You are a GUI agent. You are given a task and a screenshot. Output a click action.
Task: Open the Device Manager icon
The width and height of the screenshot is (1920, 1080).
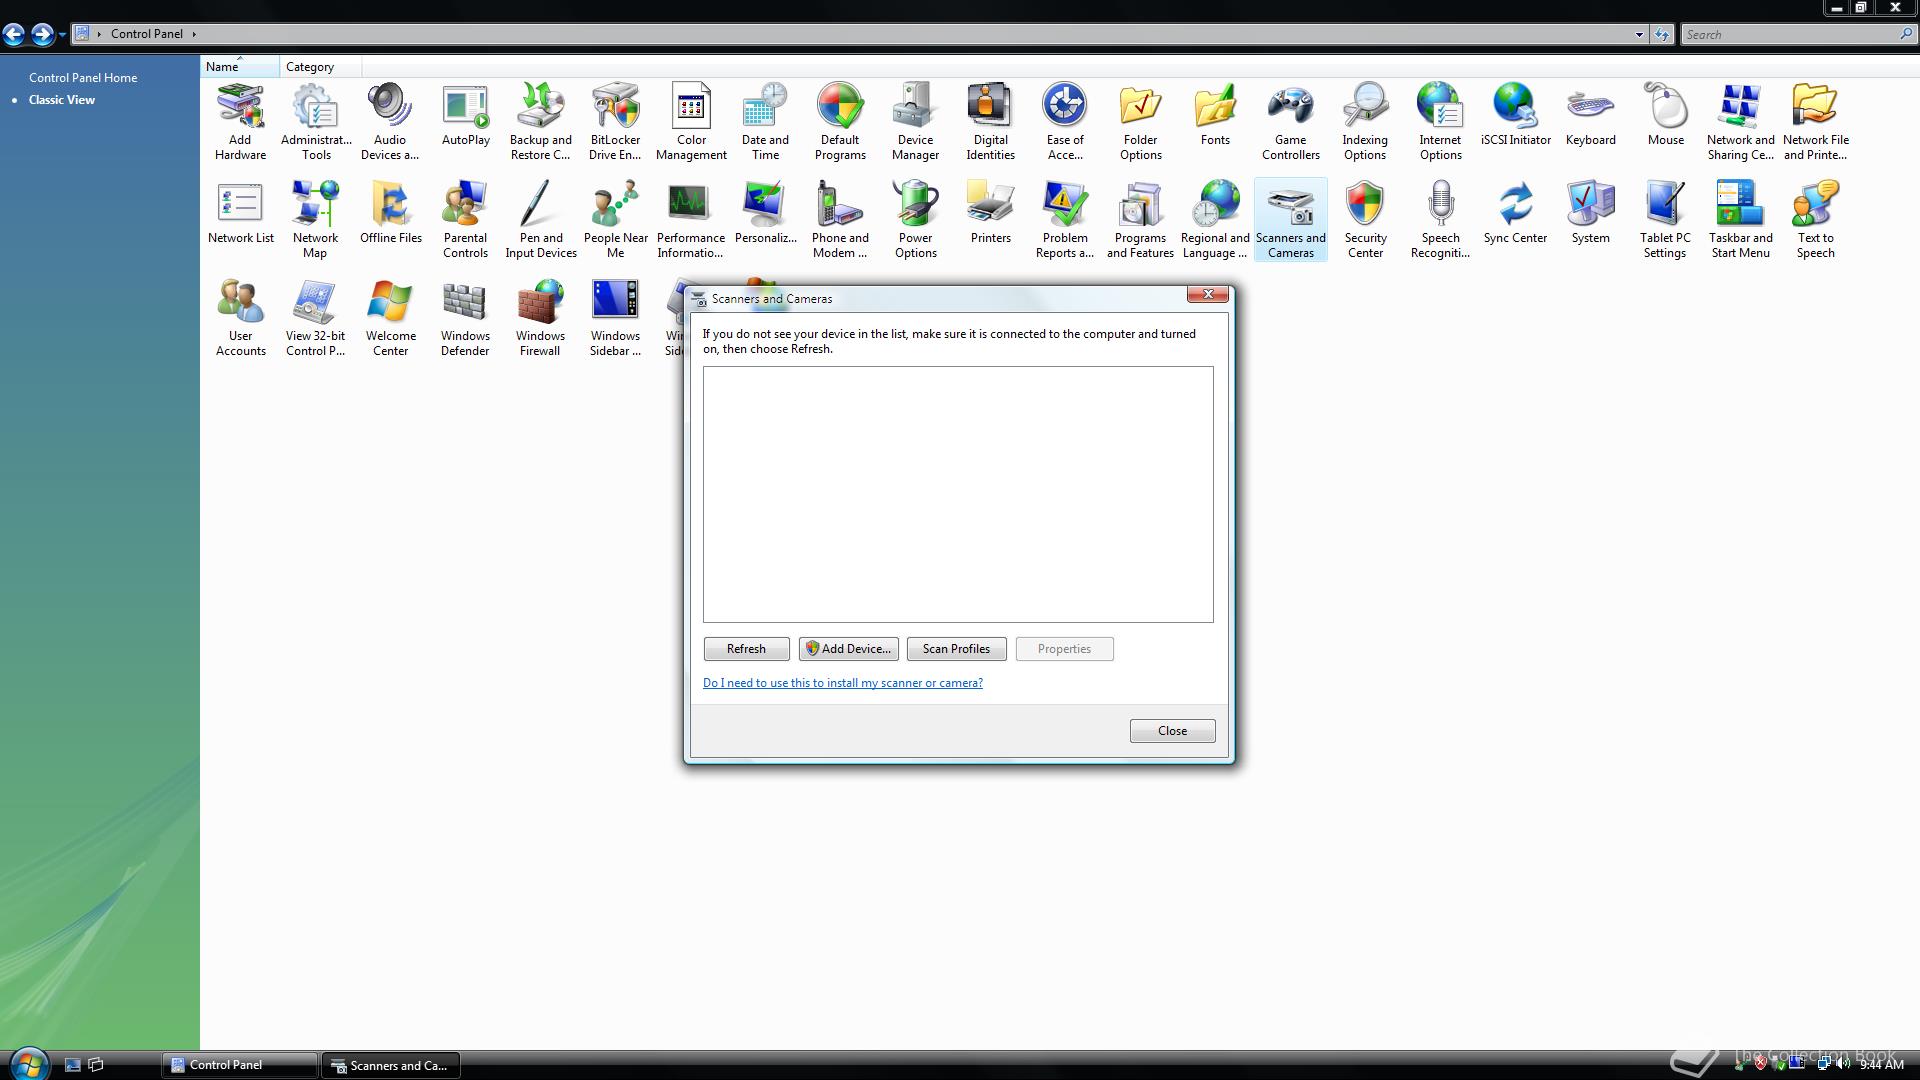point(915,120)
